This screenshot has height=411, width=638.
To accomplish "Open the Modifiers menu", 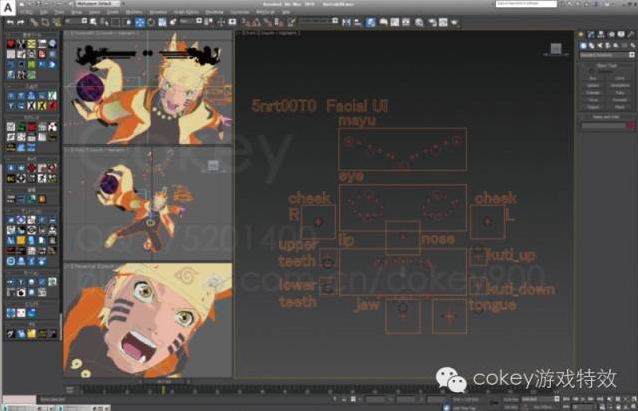I will (x=134, y=12).
